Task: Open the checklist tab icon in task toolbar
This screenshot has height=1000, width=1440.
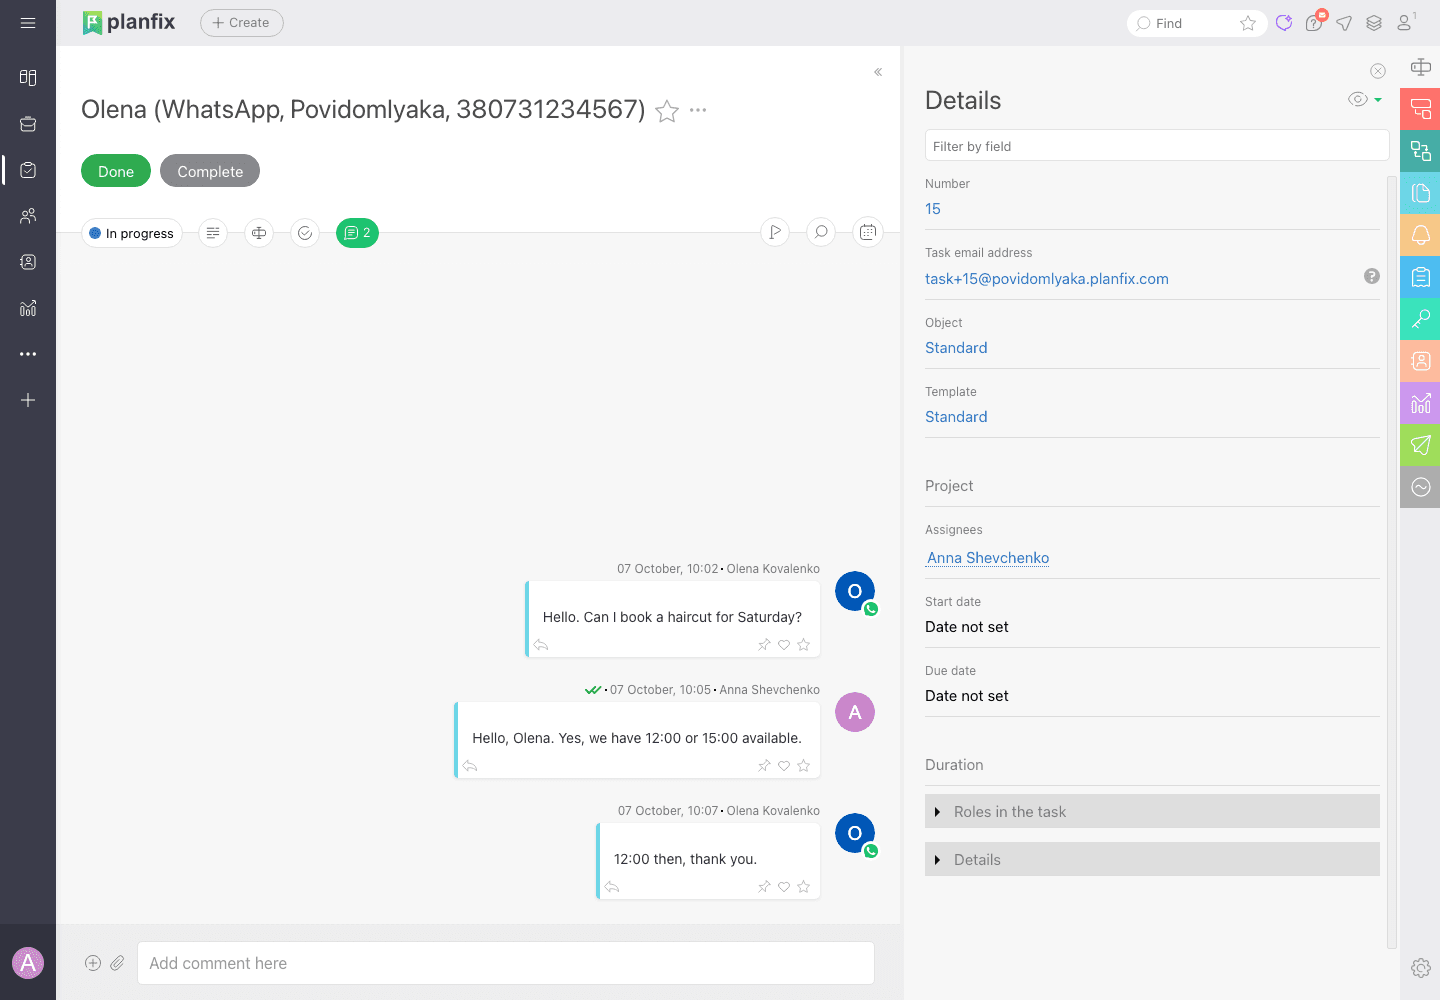Action: coord(305,233)
